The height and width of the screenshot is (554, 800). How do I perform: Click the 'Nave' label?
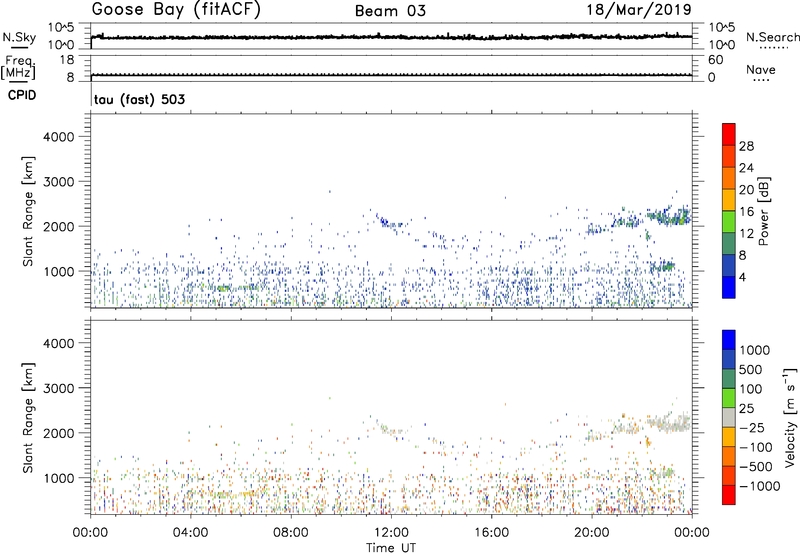point(761,70)
